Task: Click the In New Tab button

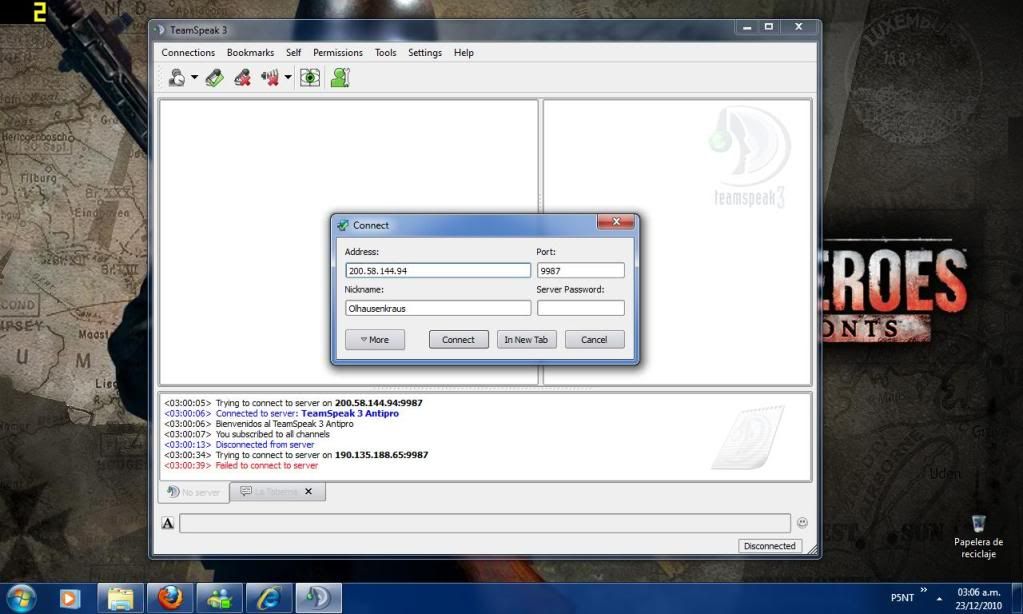Action: (x=526, y=339)
